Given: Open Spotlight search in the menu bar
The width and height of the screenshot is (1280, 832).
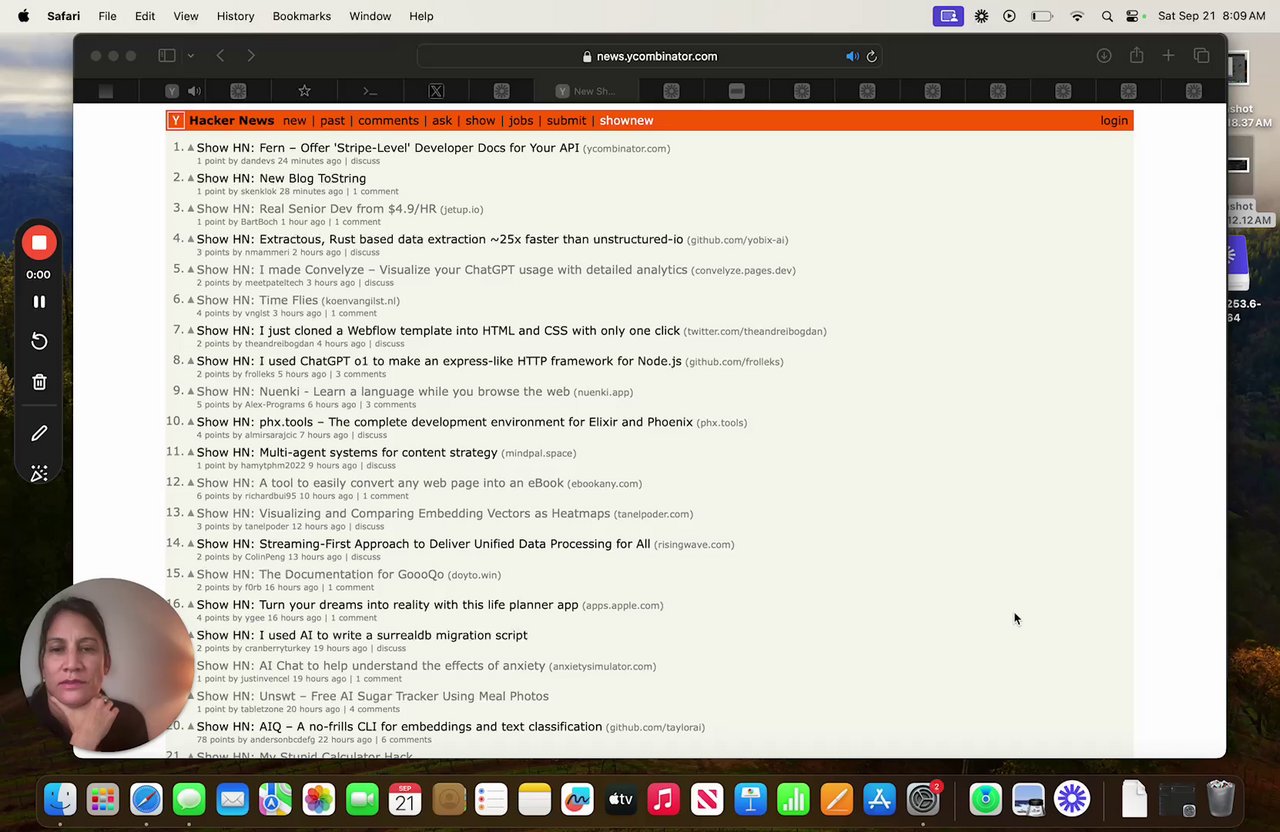Looking at the screenshot, I should point(1107,16).
